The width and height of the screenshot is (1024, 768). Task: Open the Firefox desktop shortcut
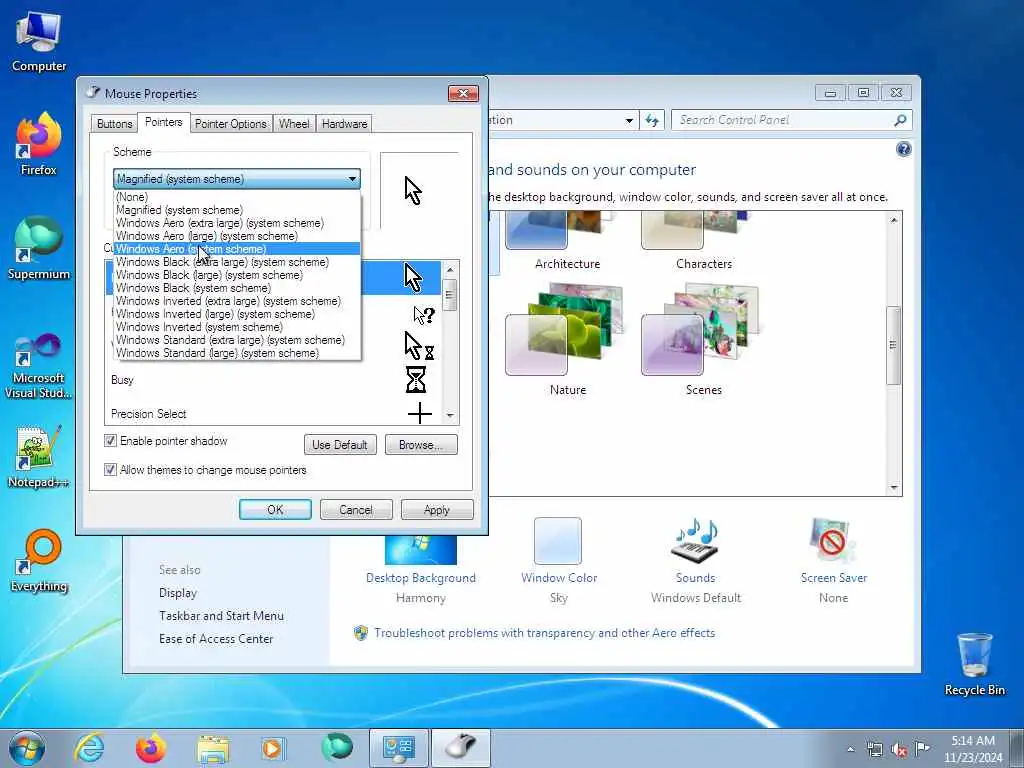tap(39, 144)
